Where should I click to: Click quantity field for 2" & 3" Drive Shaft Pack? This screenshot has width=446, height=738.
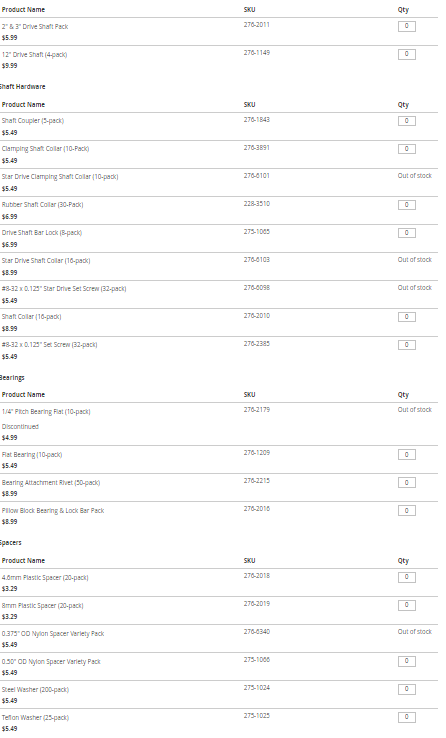(x=406, y=26)
